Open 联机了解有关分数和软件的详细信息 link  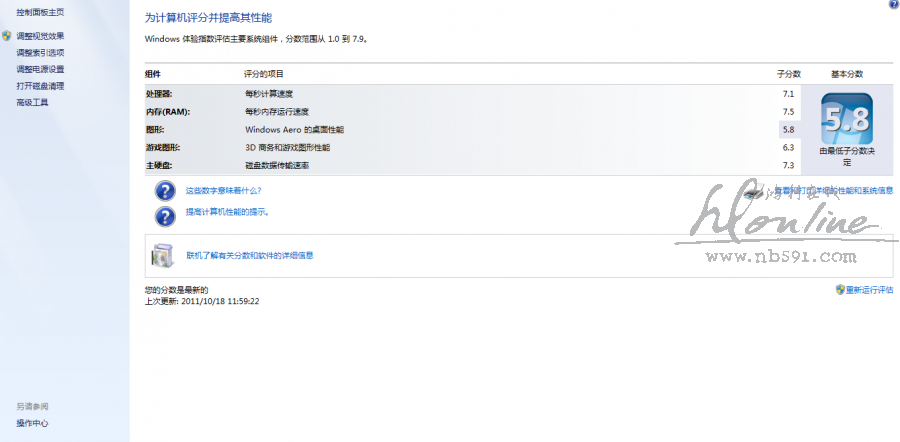click(x=250, y=255)
